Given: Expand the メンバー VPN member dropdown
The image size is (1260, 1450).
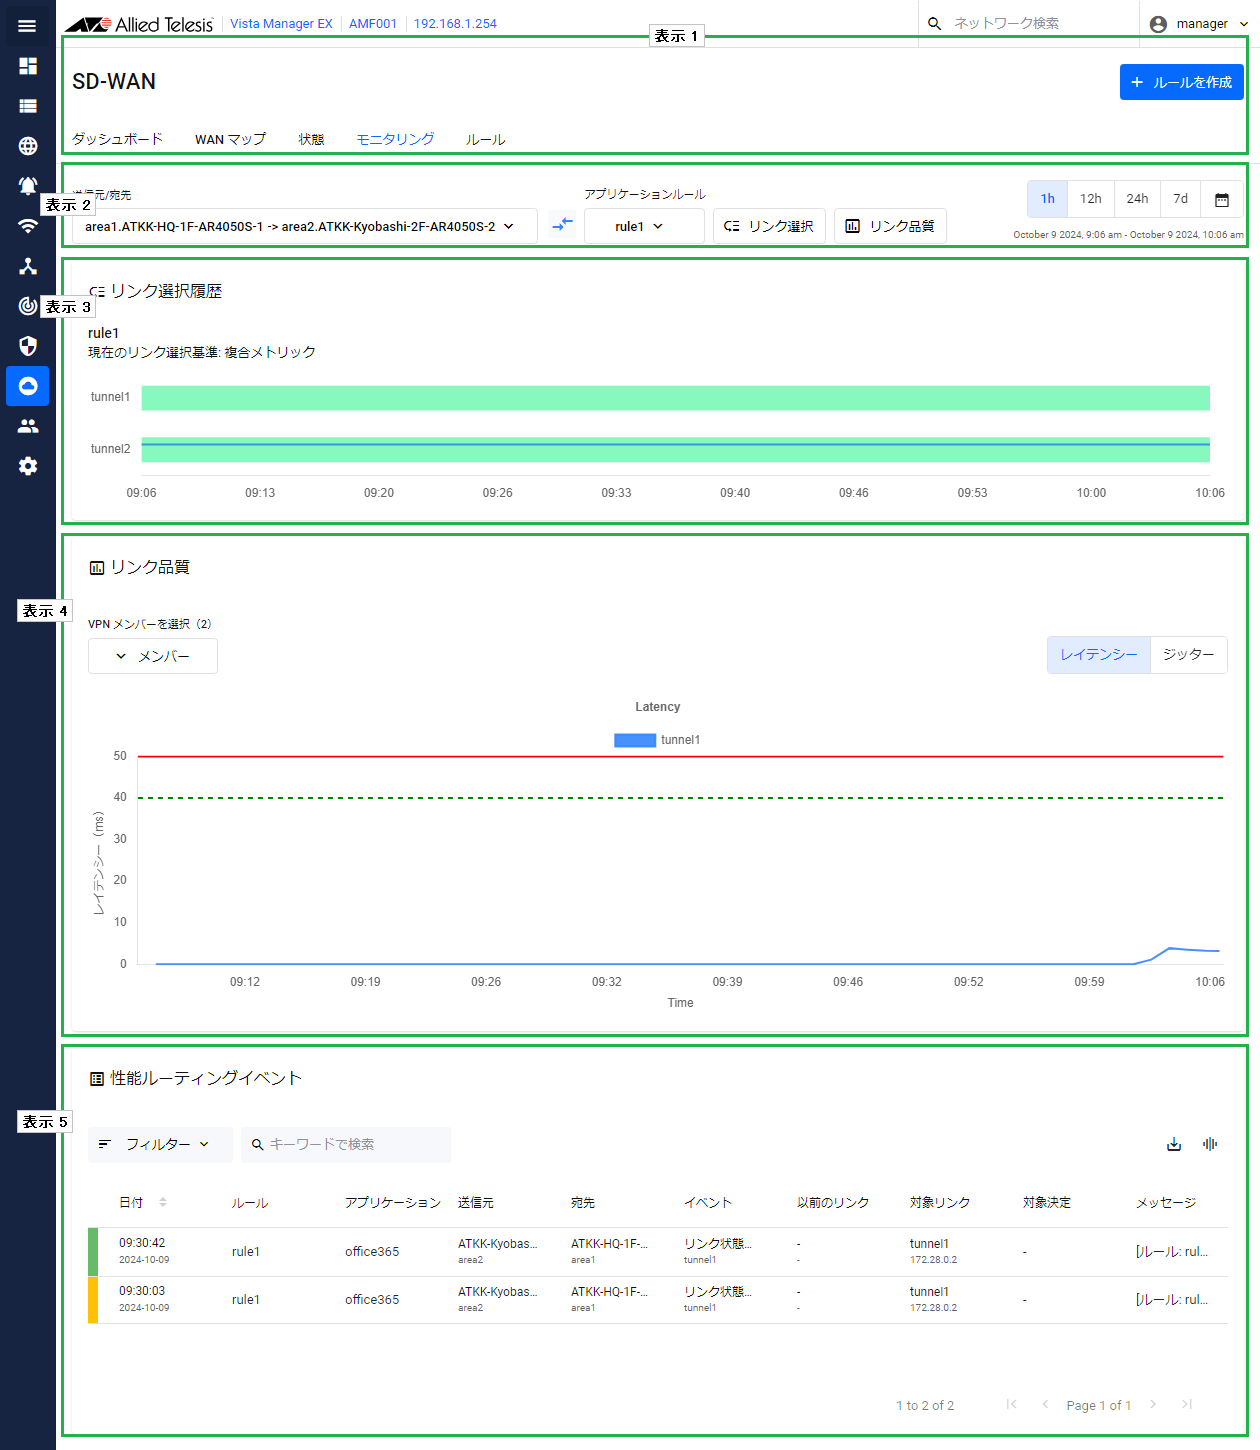Looking at the screenshot, I should (x=153, y=656).
